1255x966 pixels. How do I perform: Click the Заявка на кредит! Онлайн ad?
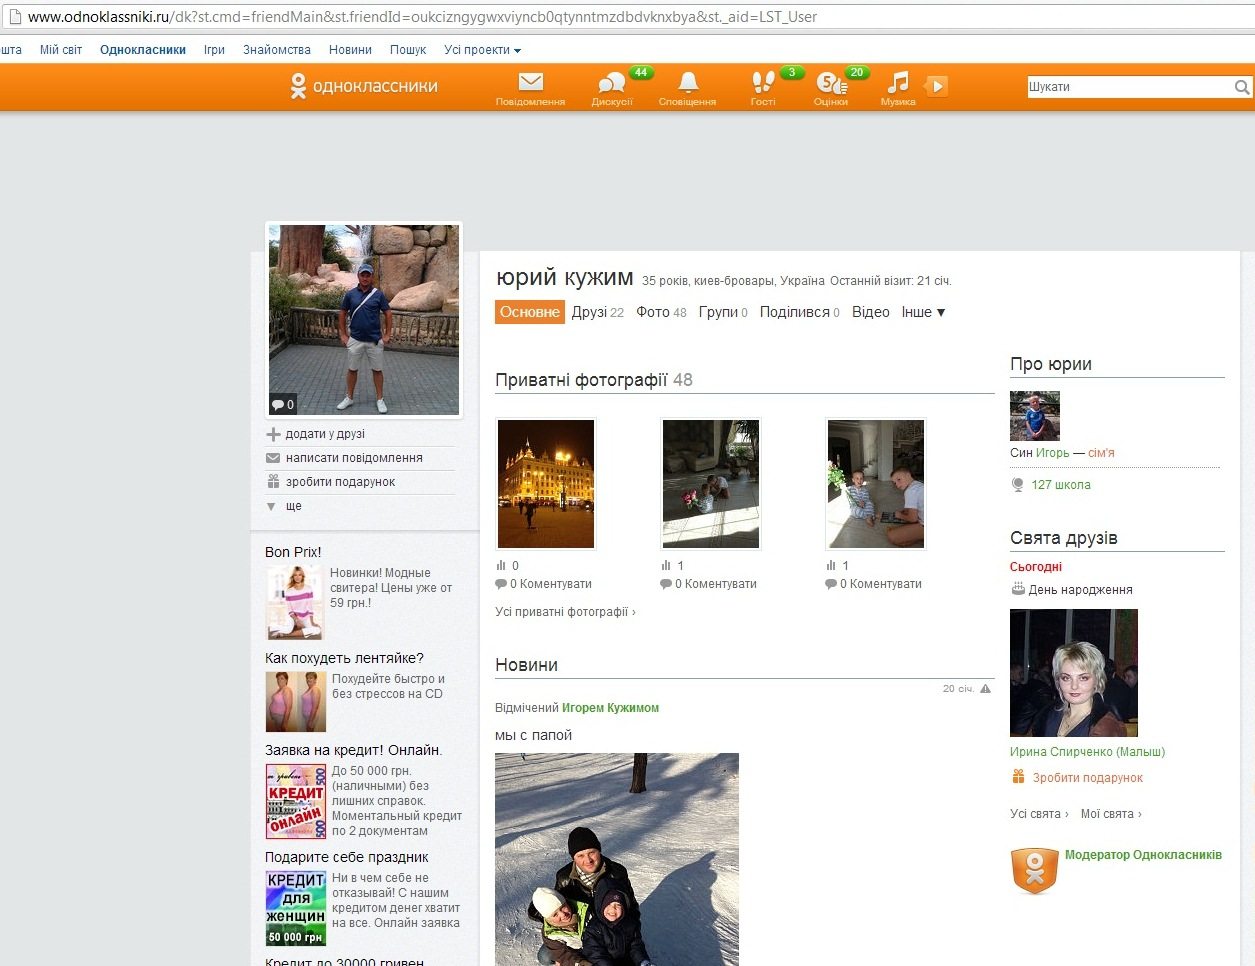point(354,750)
